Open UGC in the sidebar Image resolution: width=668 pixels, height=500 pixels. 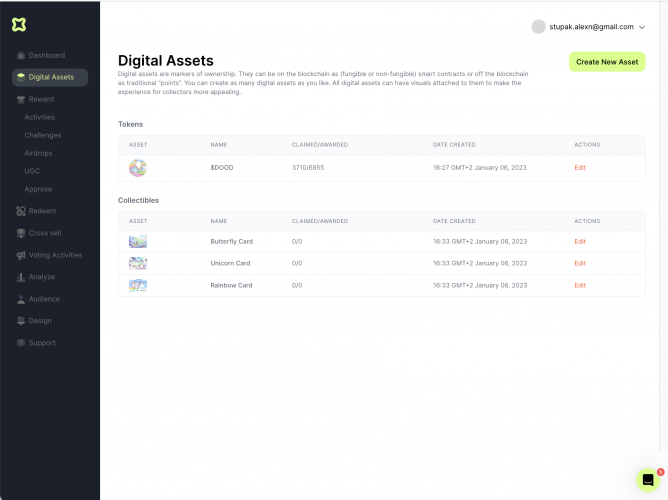(32, 171)
